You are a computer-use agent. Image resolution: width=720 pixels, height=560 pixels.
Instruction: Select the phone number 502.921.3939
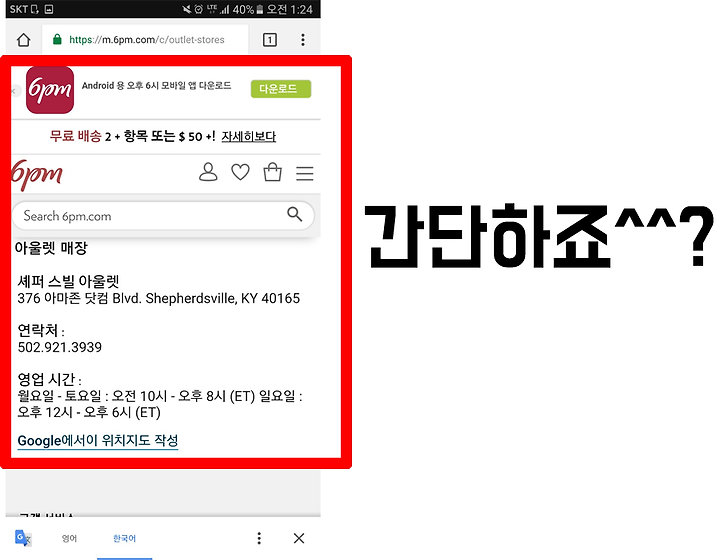pyautogui.click(x=60, y=347)
